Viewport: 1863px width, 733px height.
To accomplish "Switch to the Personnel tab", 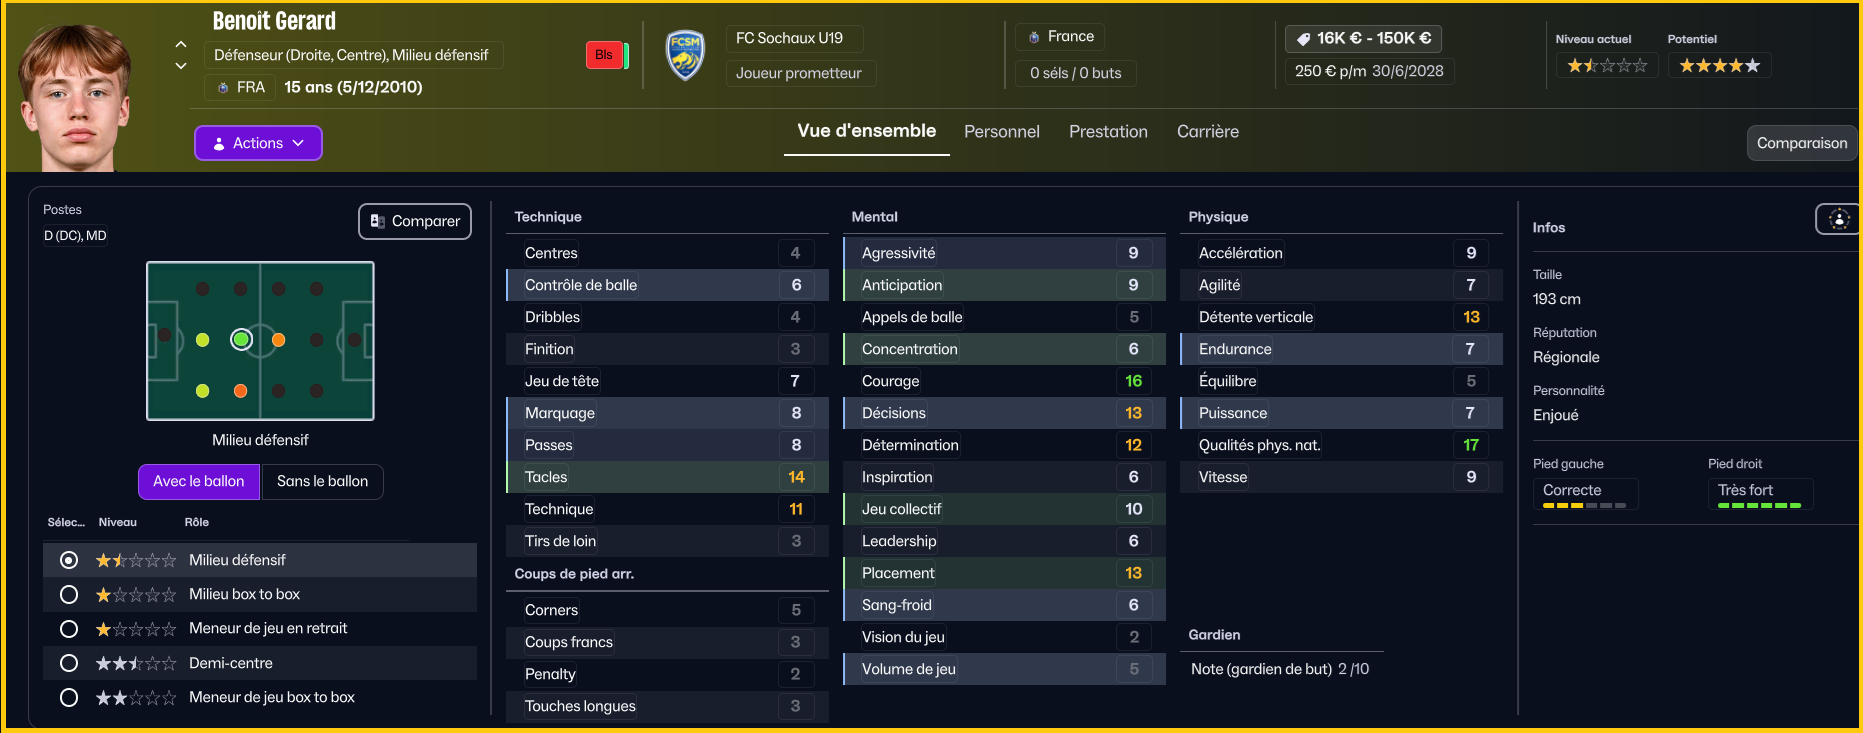I will pos(1002,132).
